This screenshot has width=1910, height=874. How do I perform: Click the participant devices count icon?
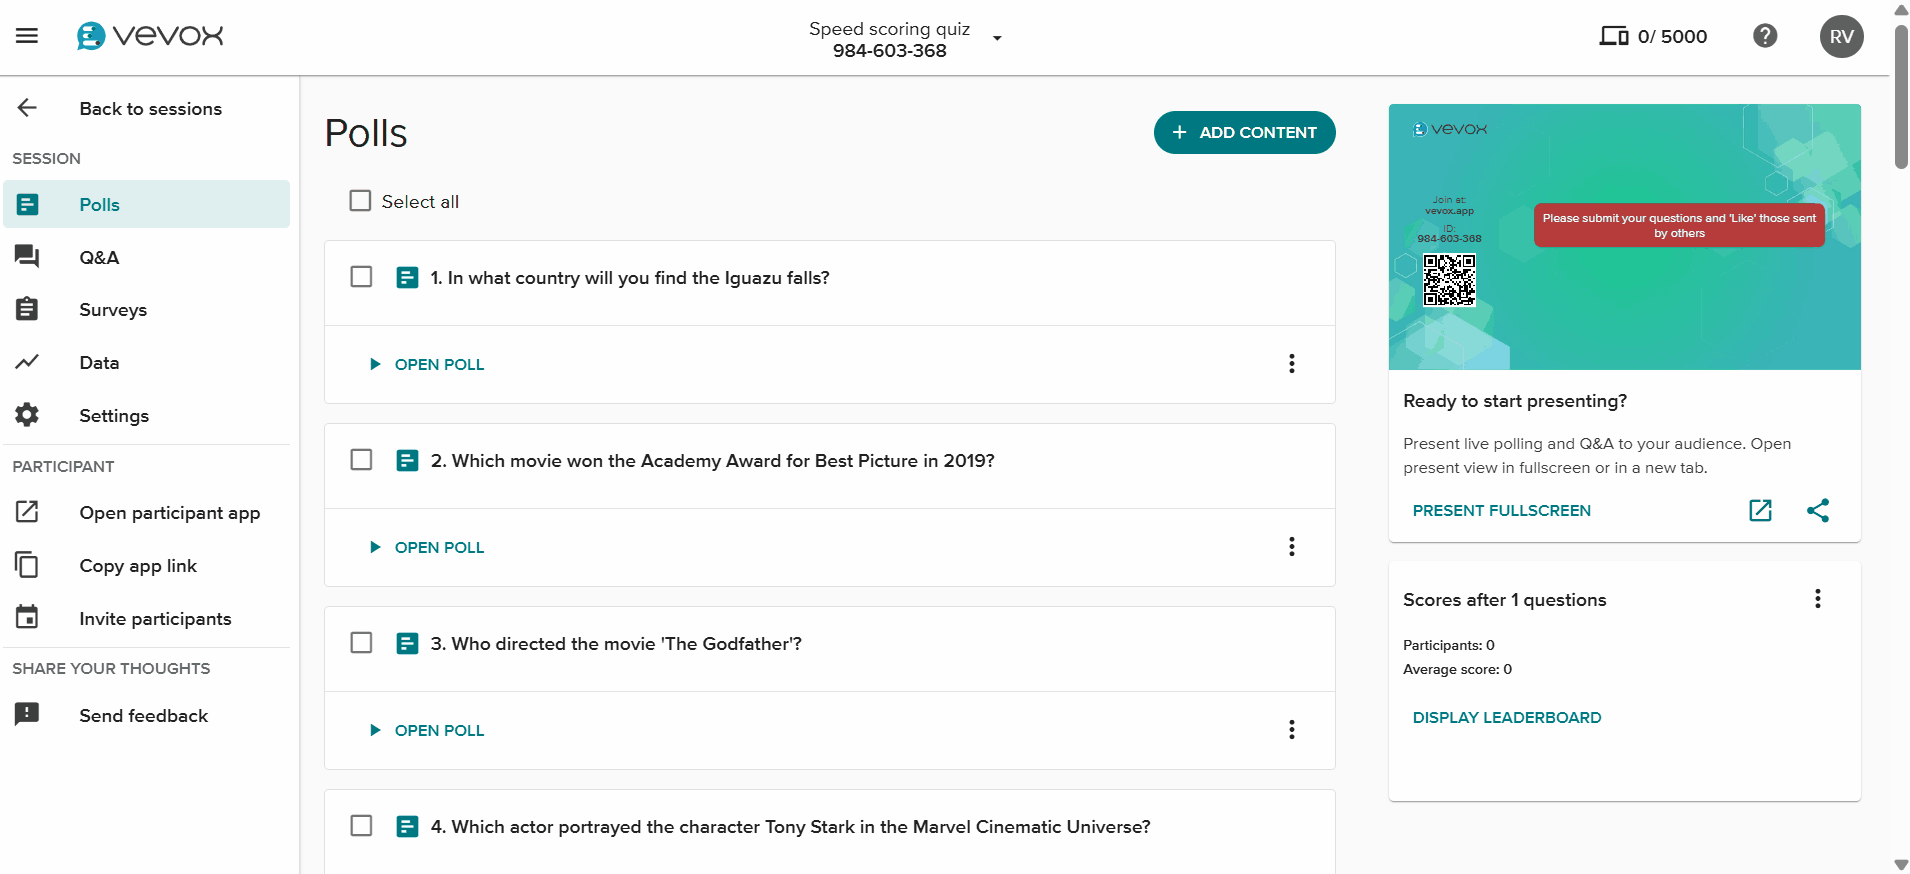[1614, 36]
